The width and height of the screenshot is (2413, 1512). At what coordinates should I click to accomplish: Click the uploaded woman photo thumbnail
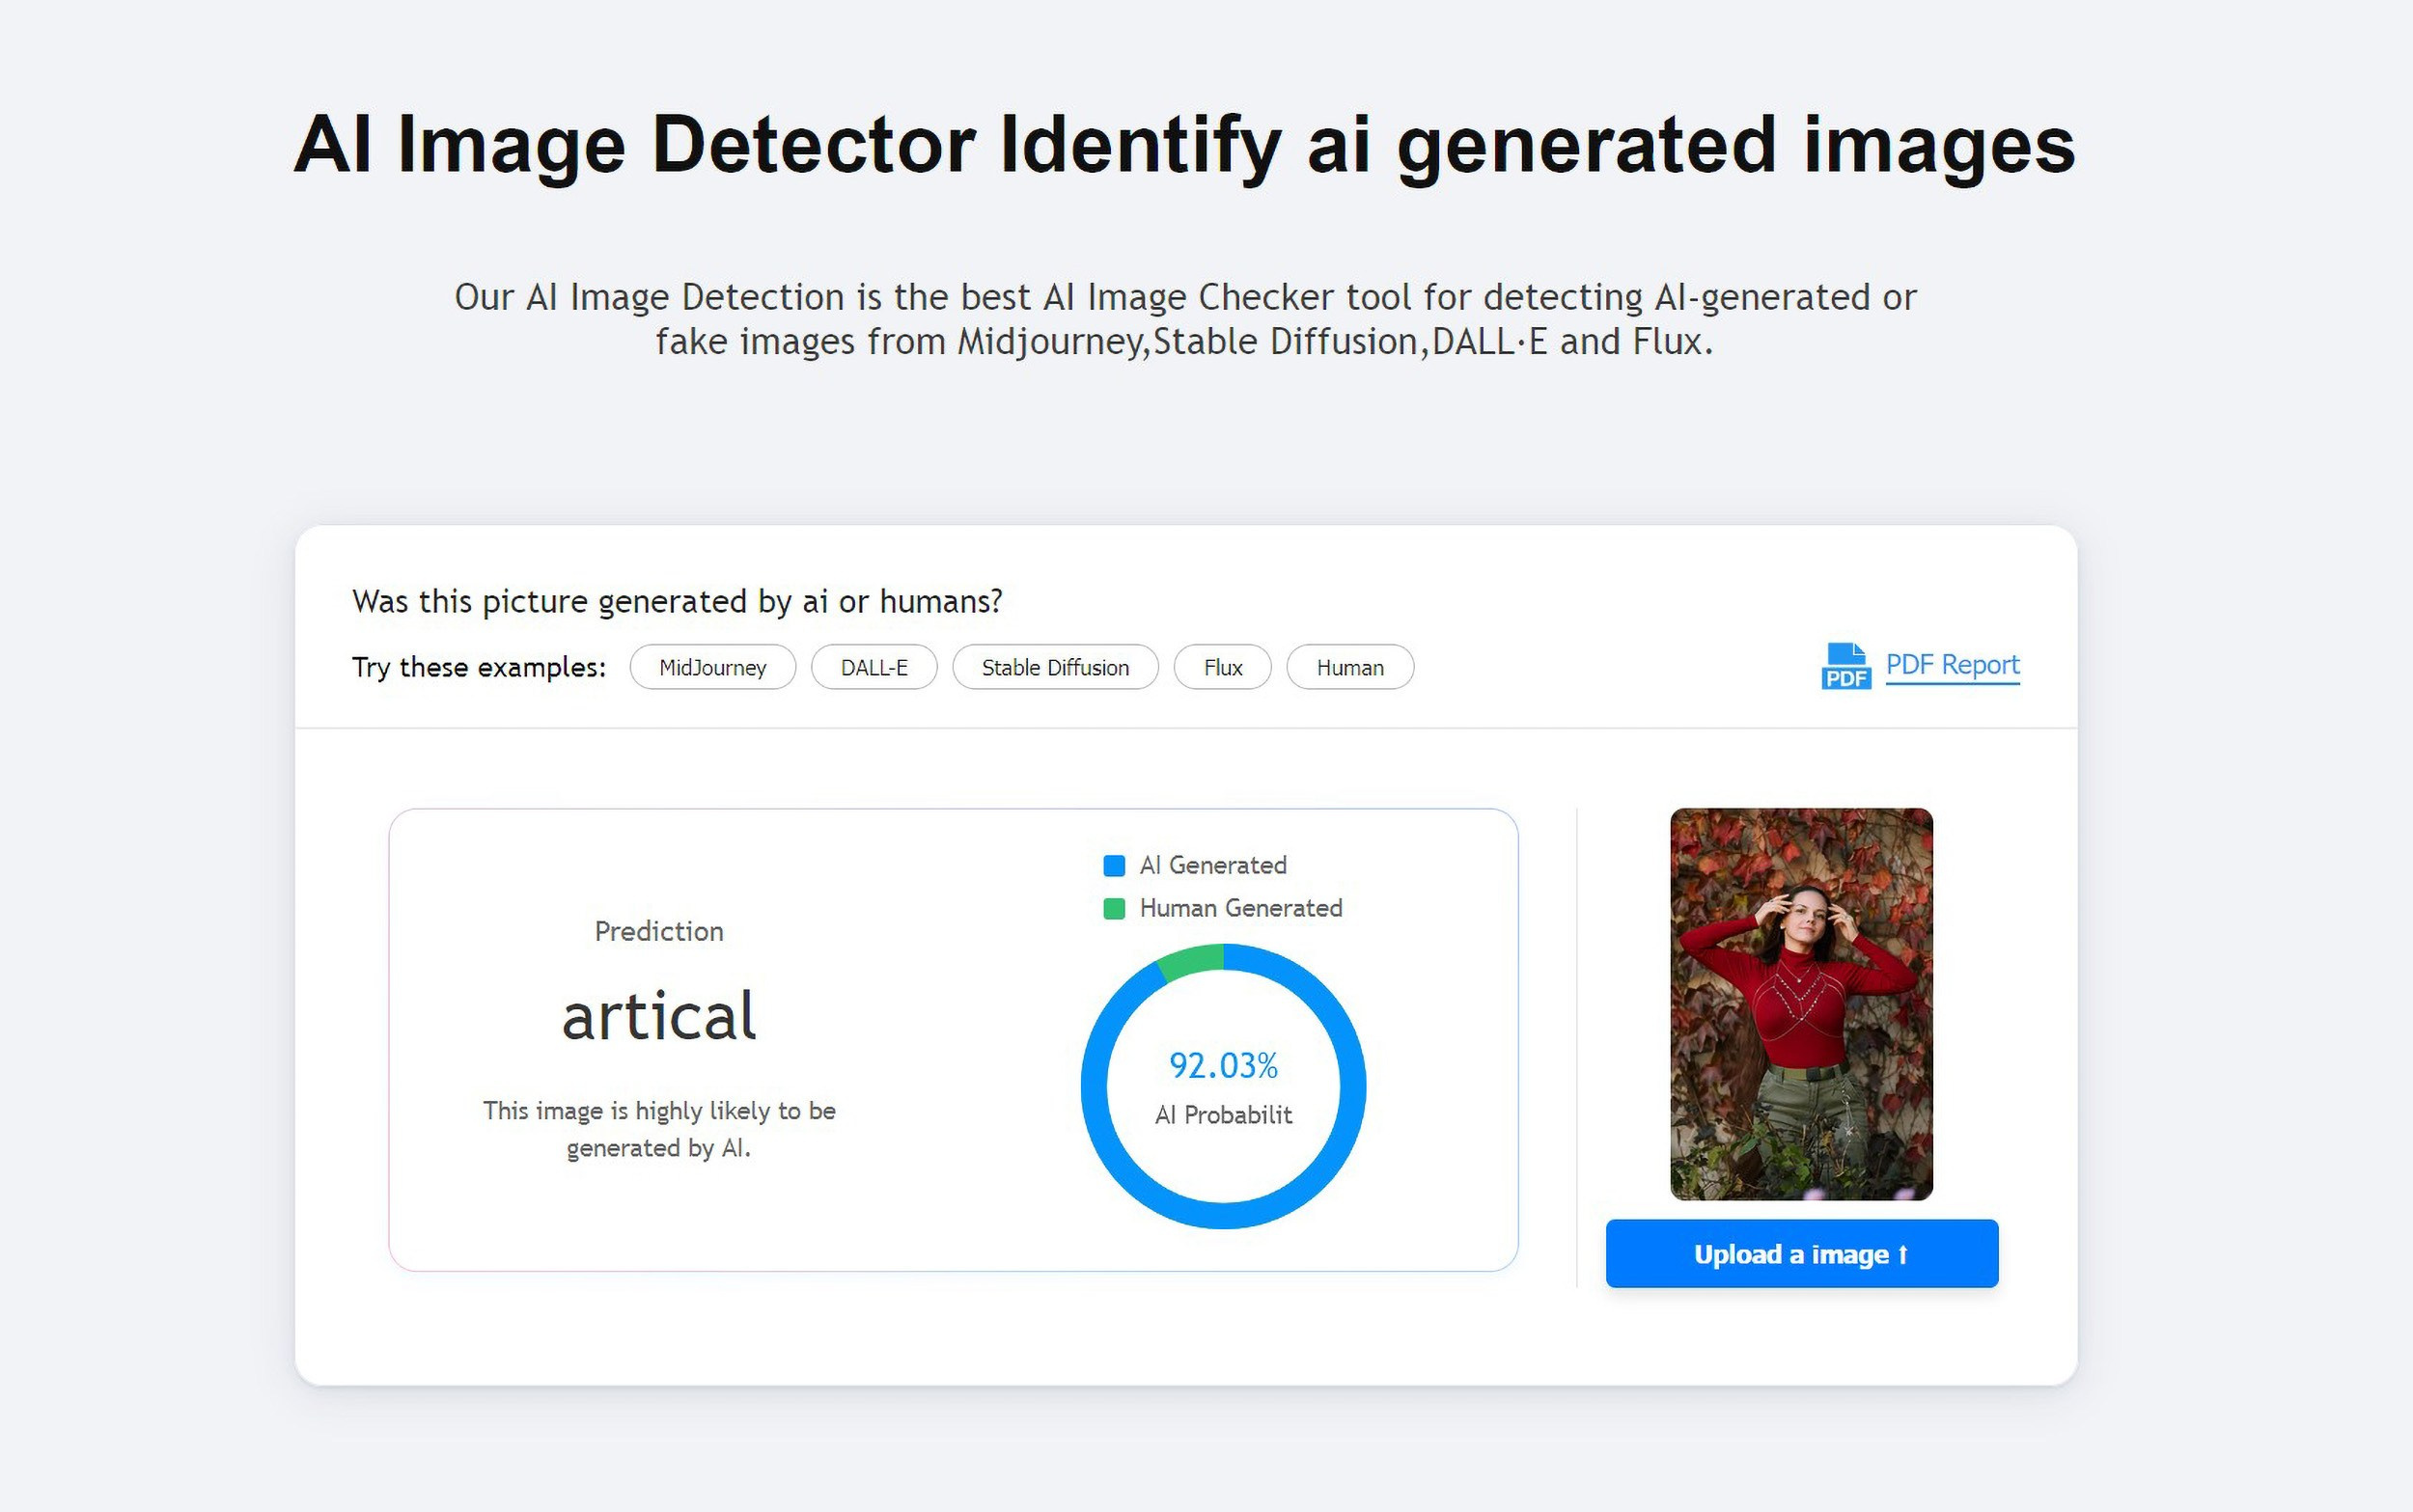(1800, 1003)
